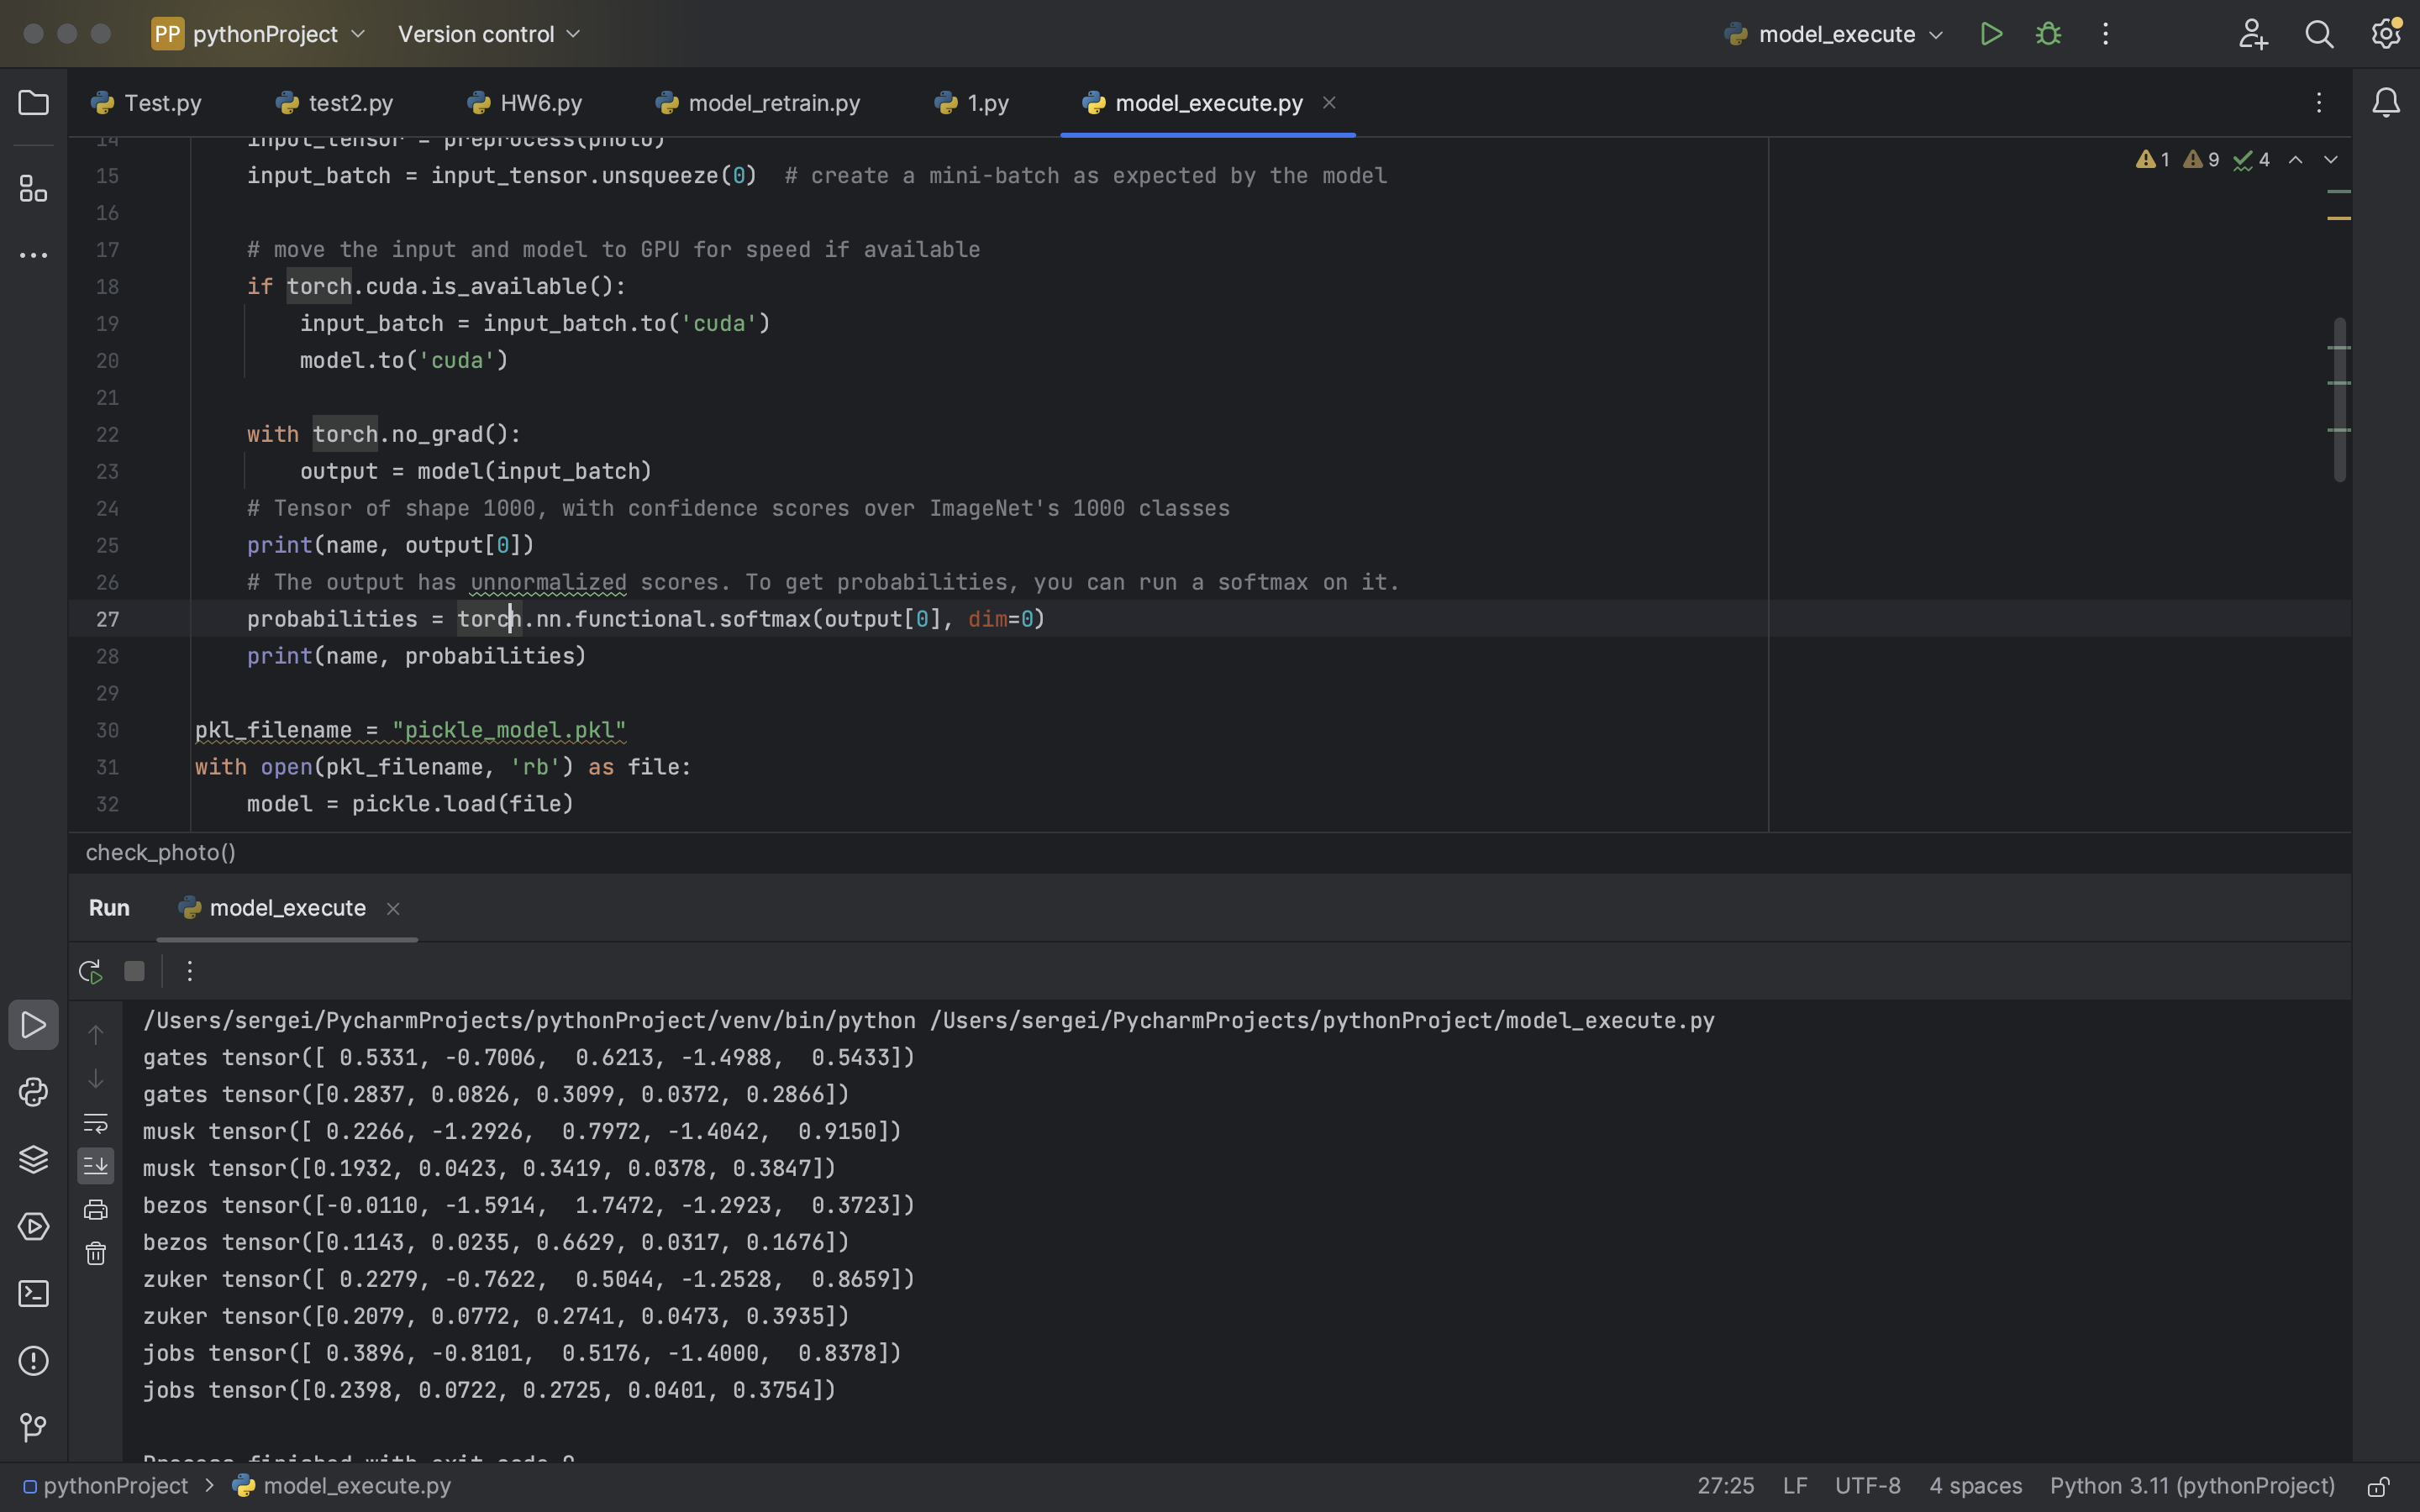Open the Project tool window folder icon
Screen dimensions: 2420x1512
[x=33, y=103]
